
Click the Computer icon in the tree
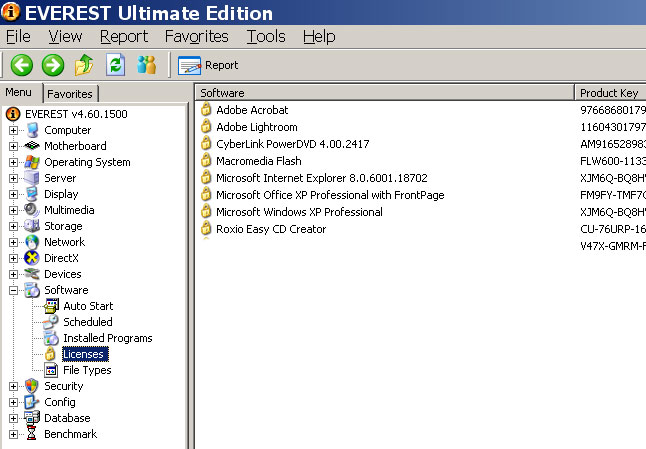click(32, 130)
